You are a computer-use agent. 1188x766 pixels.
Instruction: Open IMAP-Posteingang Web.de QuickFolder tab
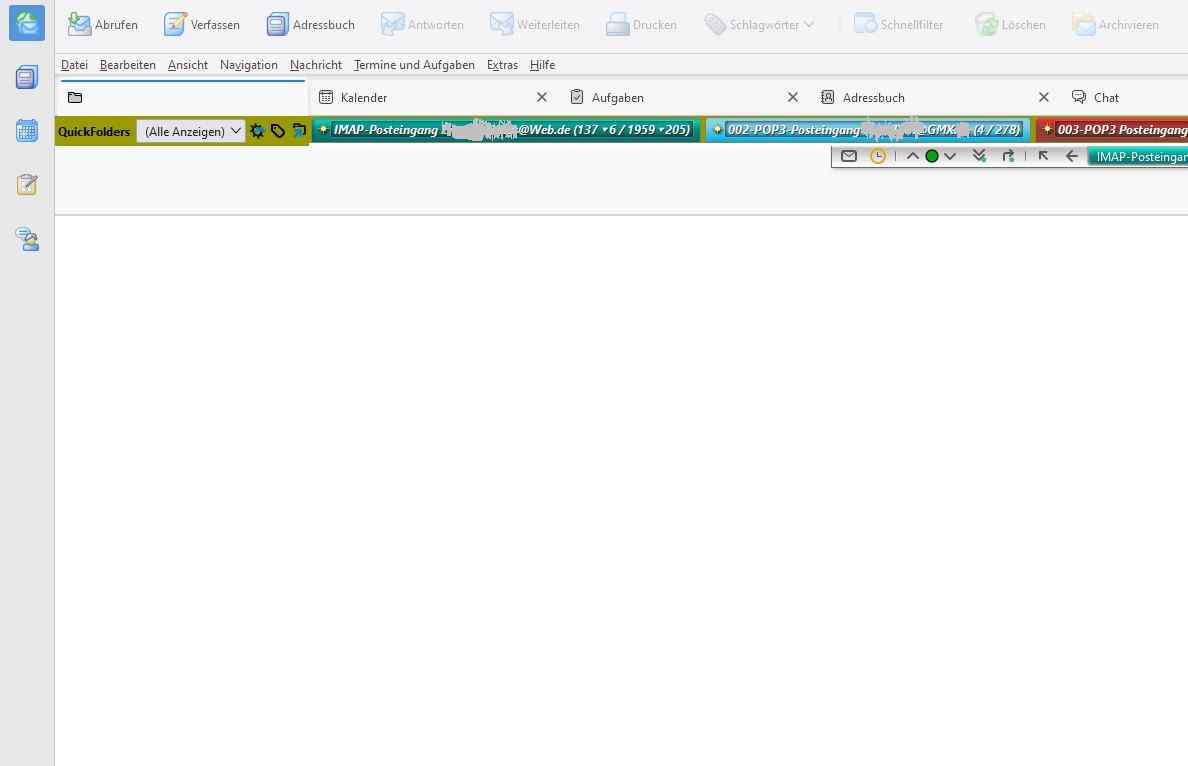pos(505,130)
